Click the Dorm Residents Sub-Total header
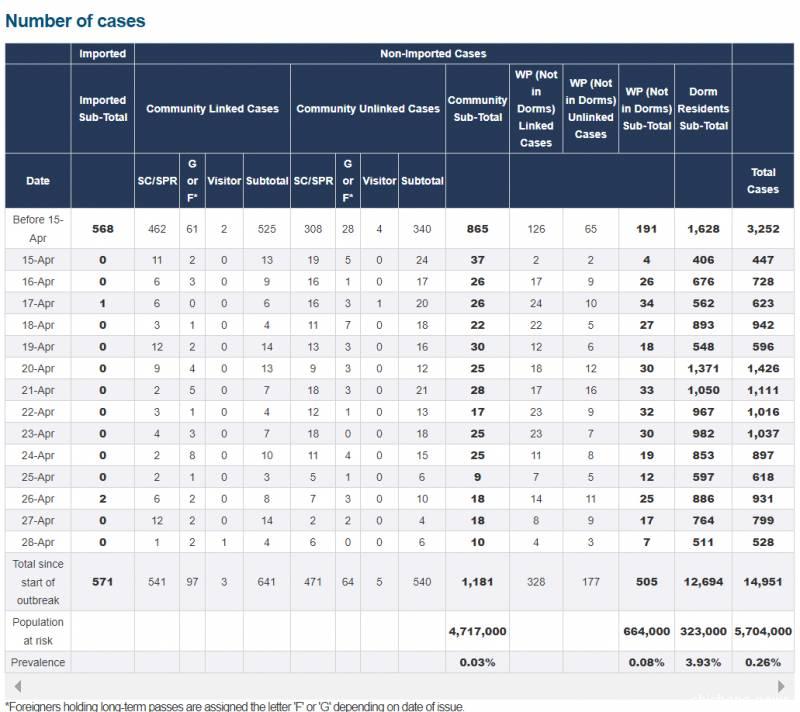 pos(703,109)
